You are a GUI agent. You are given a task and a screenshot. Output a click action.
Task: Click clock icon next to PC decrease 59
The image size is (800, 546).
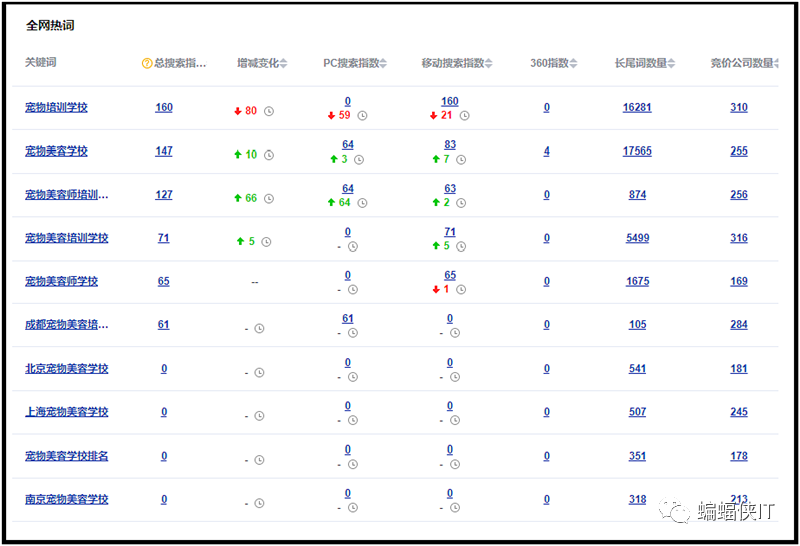[363, 116]
